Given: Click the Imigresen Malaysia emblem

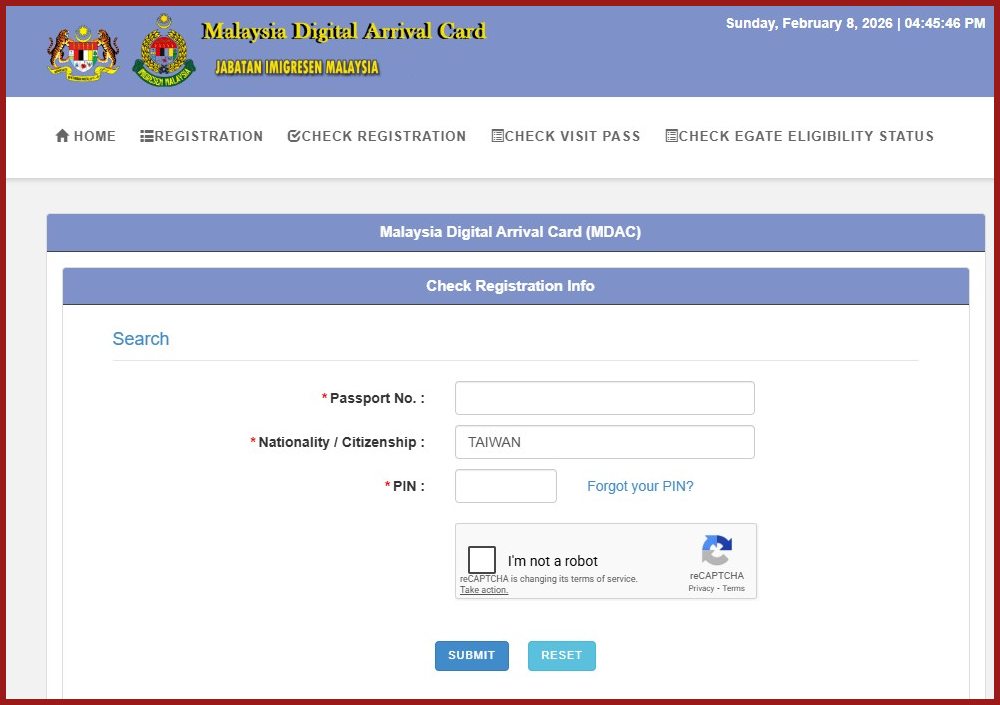Looking at the screenshot, I should pyautogui.click(x=164, y=50).
